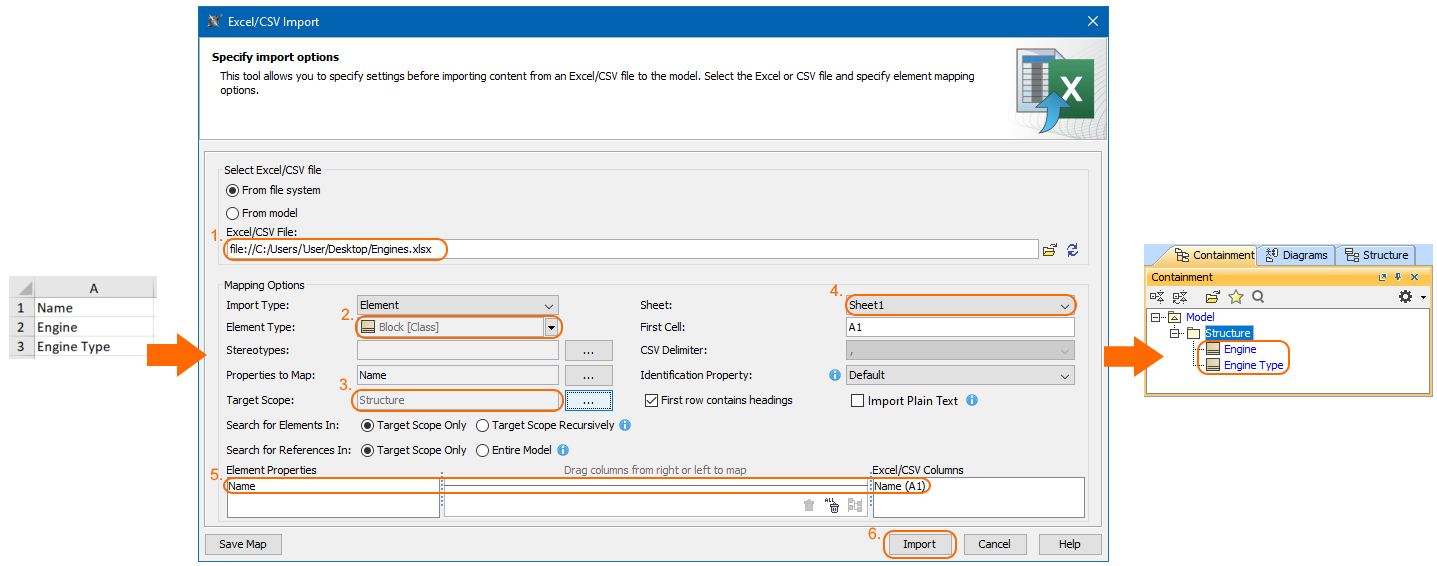Select Target Scope Recursively for elements search
Viewport: 1437px width, 566px height.
(483, 426)
